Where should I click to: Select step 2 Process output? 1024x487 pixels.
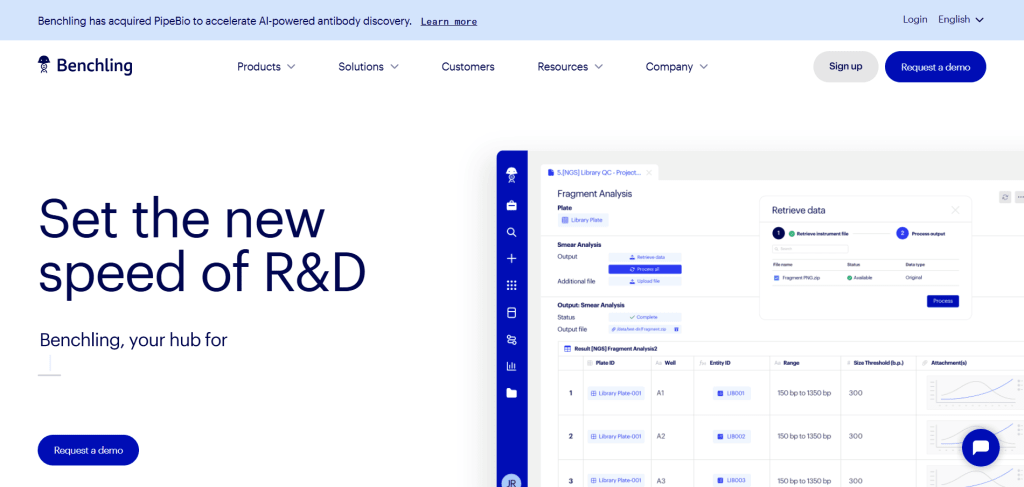[920, 233]
